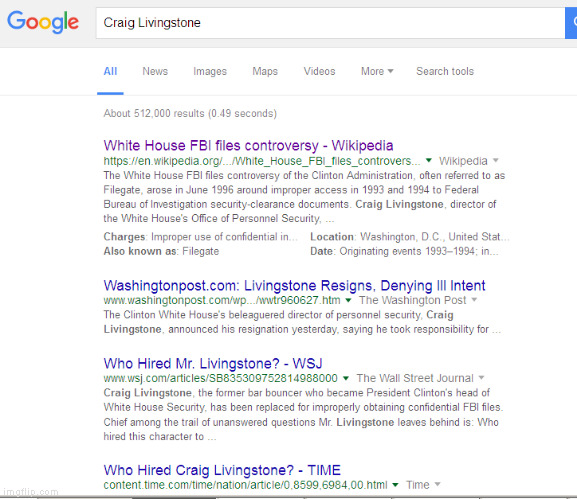Click the content.time.com green URL
Image resolution: width=577 pixels, height=499 pixels.
245,485
